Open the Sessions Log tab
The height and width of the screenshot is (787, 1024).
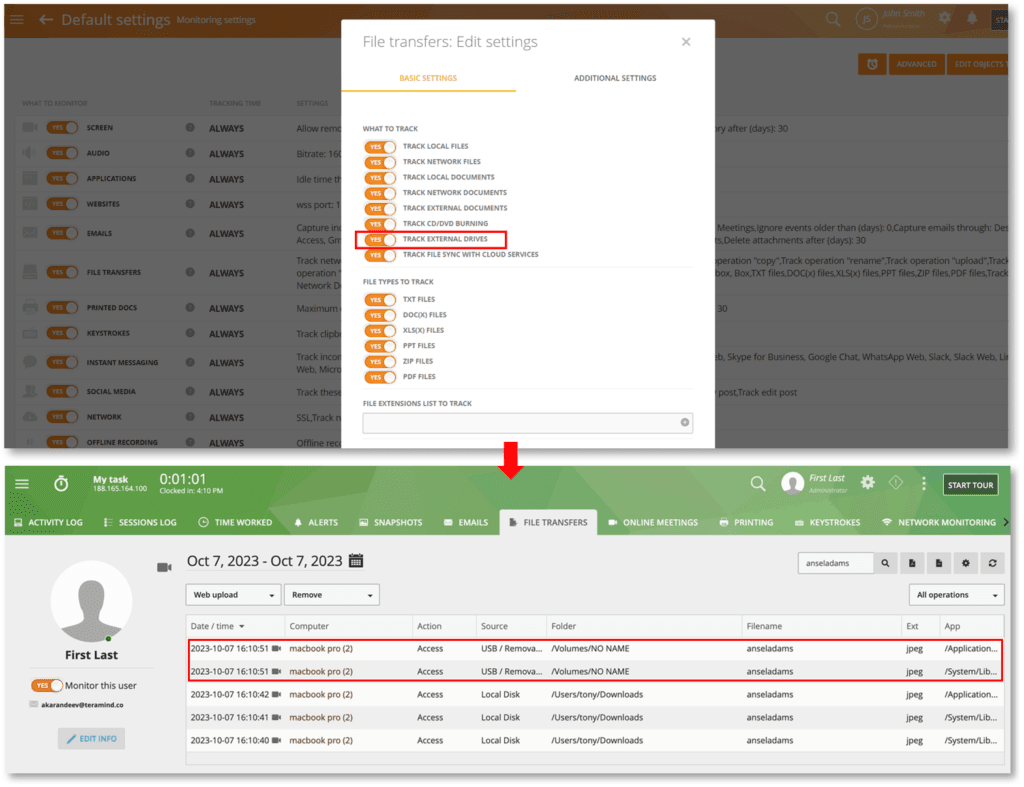coord(140,522)
